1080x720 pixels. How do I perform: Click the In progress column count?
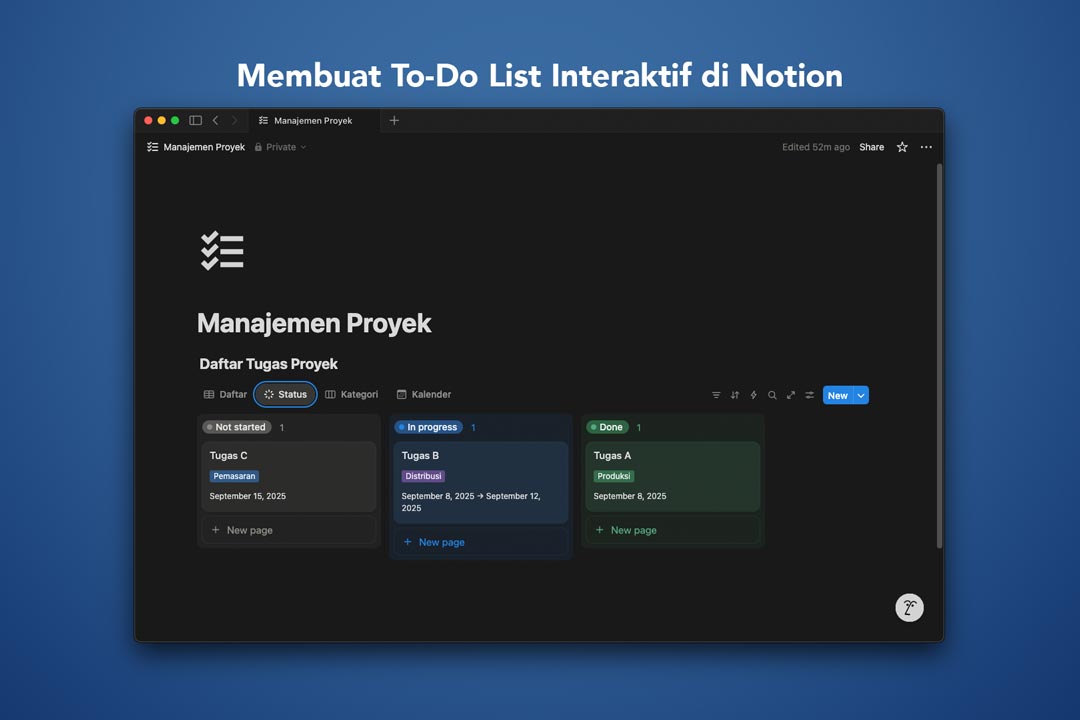(473, 428)
